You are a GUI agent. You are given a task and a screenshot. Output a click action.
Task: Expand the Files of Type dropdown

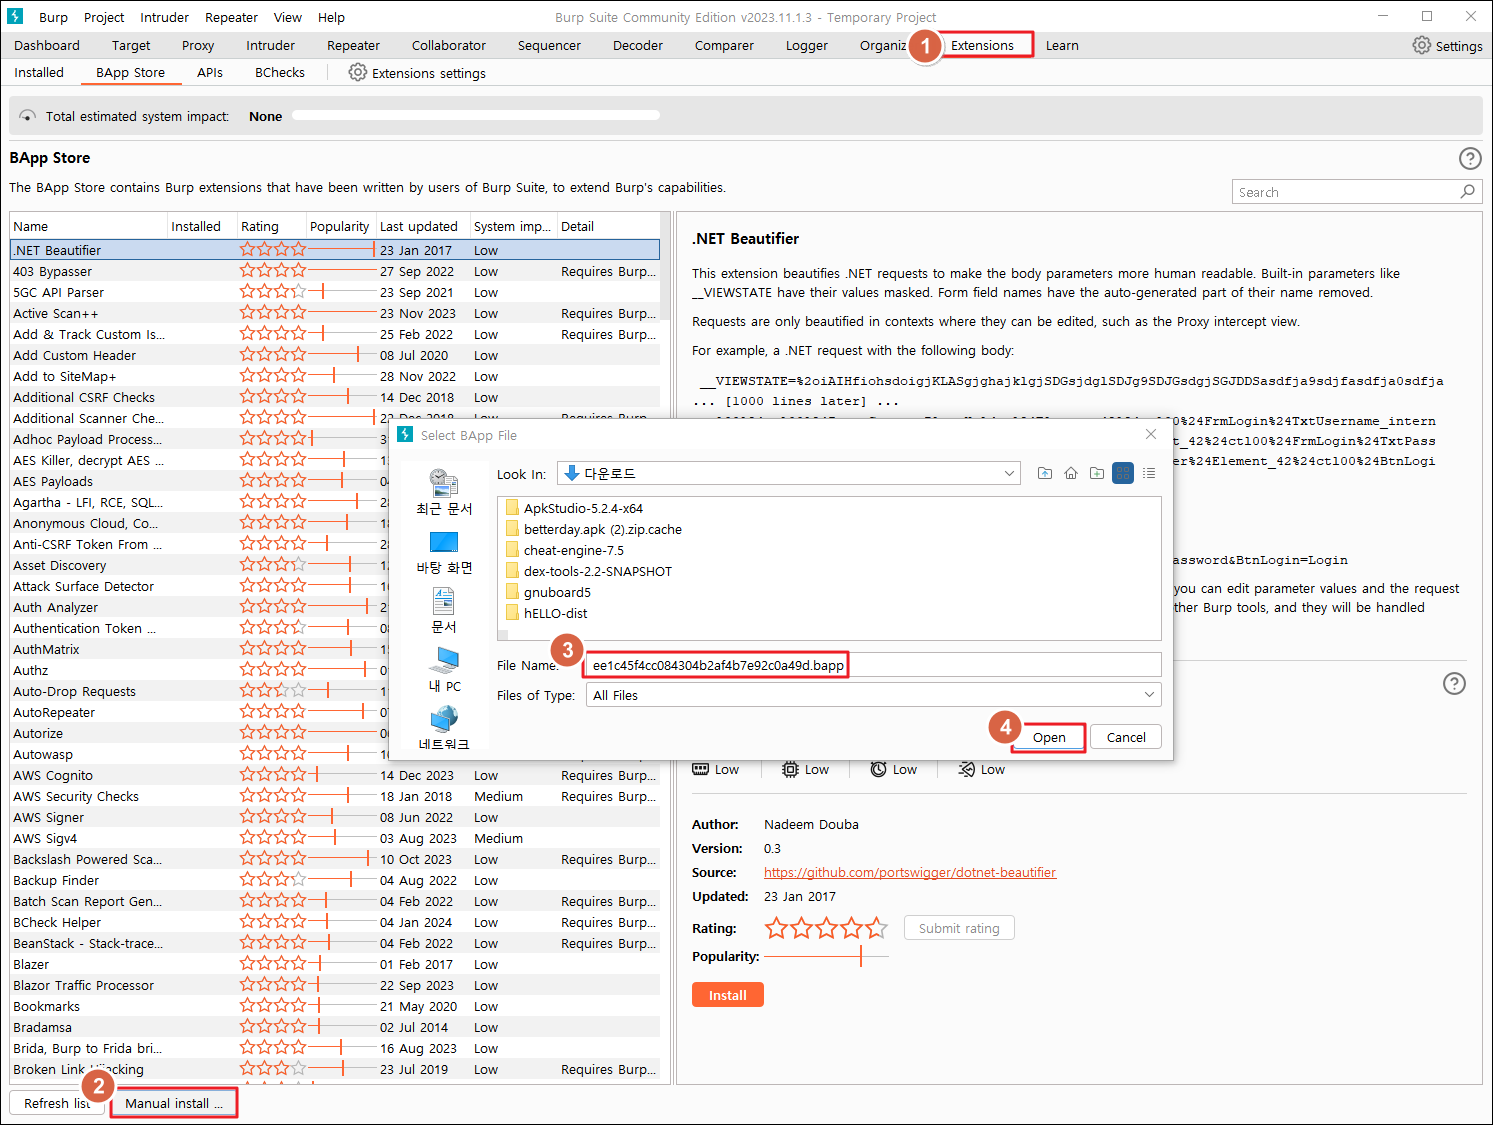pos(1149,694)
